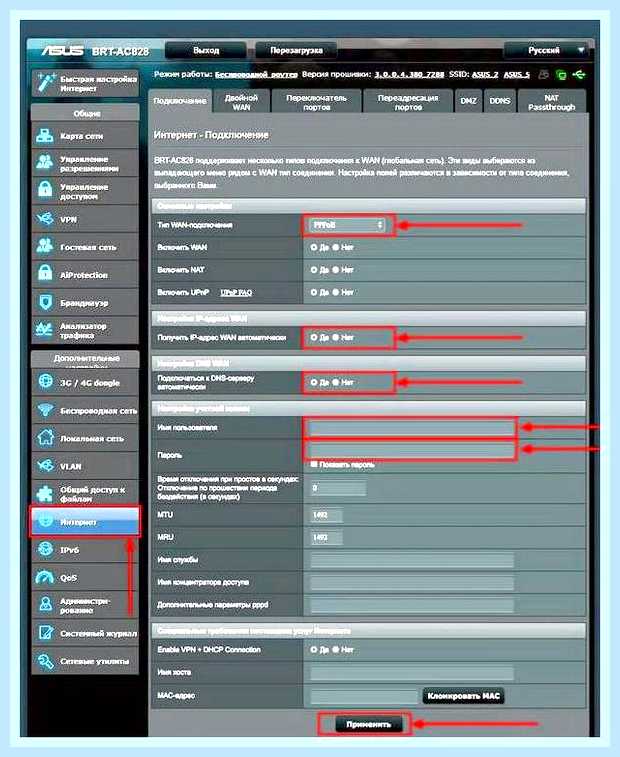Switch to the Двойной WAN tab
This screenshot has width=620, height=757.
click(241, 101)
